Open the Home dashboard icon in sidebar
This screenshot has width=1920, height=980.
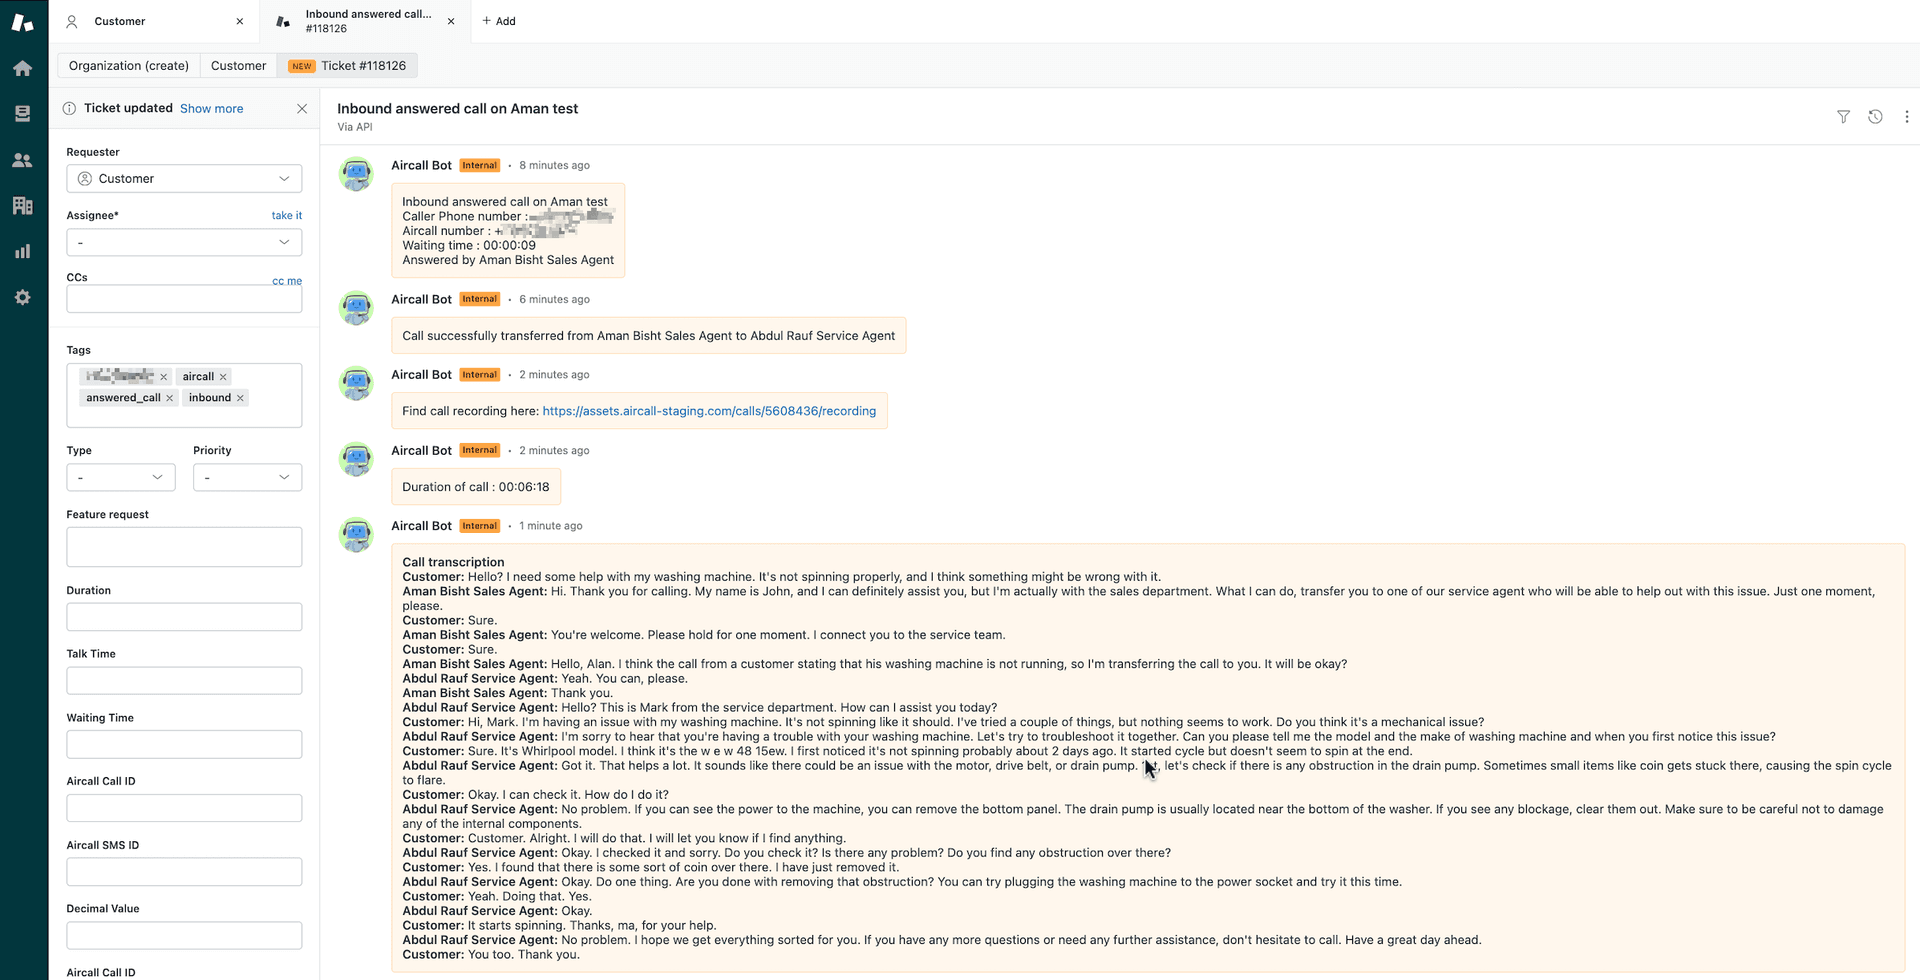click(22, 68)
